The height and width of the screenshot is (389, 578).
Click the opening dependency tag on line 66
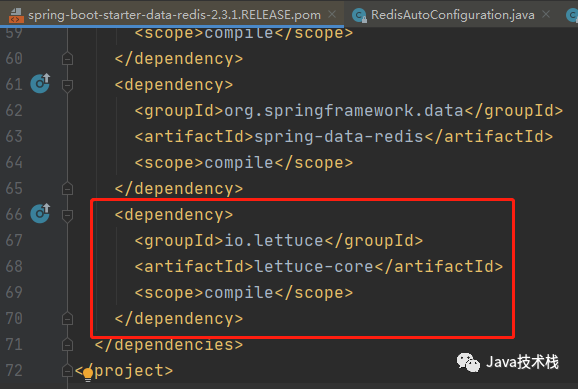point(174,215)
